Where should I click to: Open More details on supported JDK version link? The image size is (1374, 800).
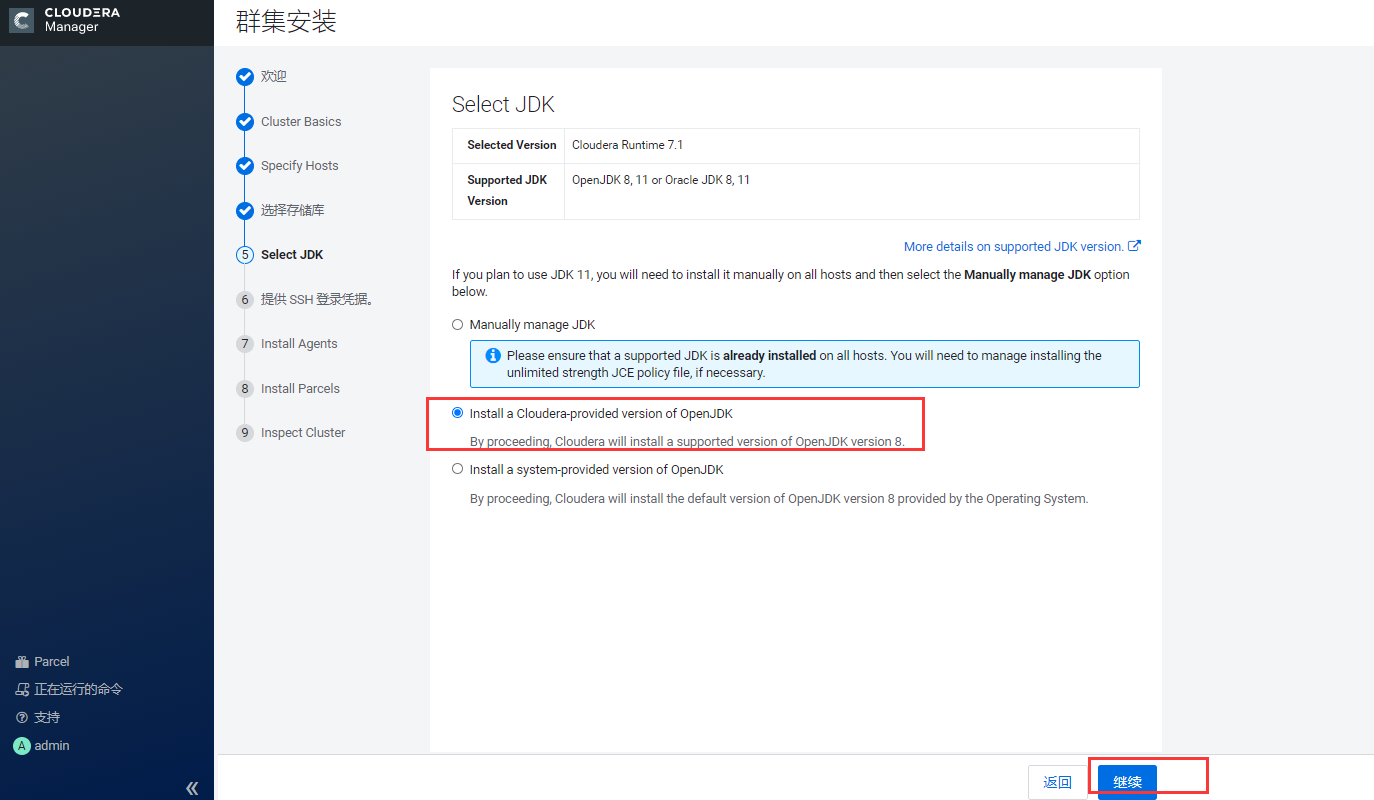[1014, 247]
